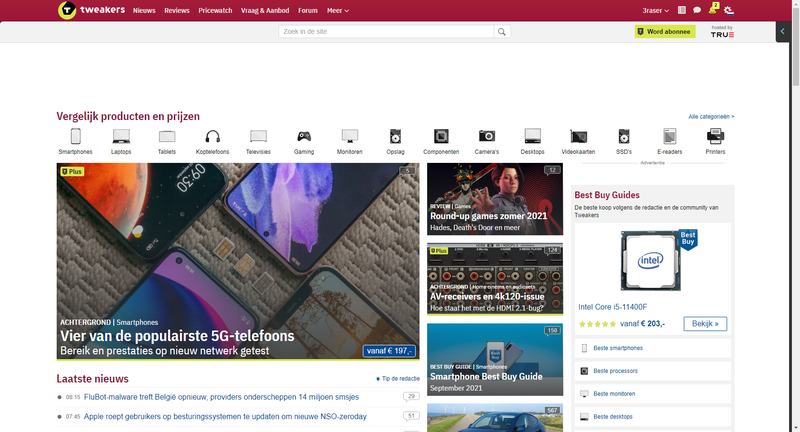The width and height of the screenshot is (800, 432).
Task: Open the Smartphone Best Buy Guide card
Action: (495, 359)
